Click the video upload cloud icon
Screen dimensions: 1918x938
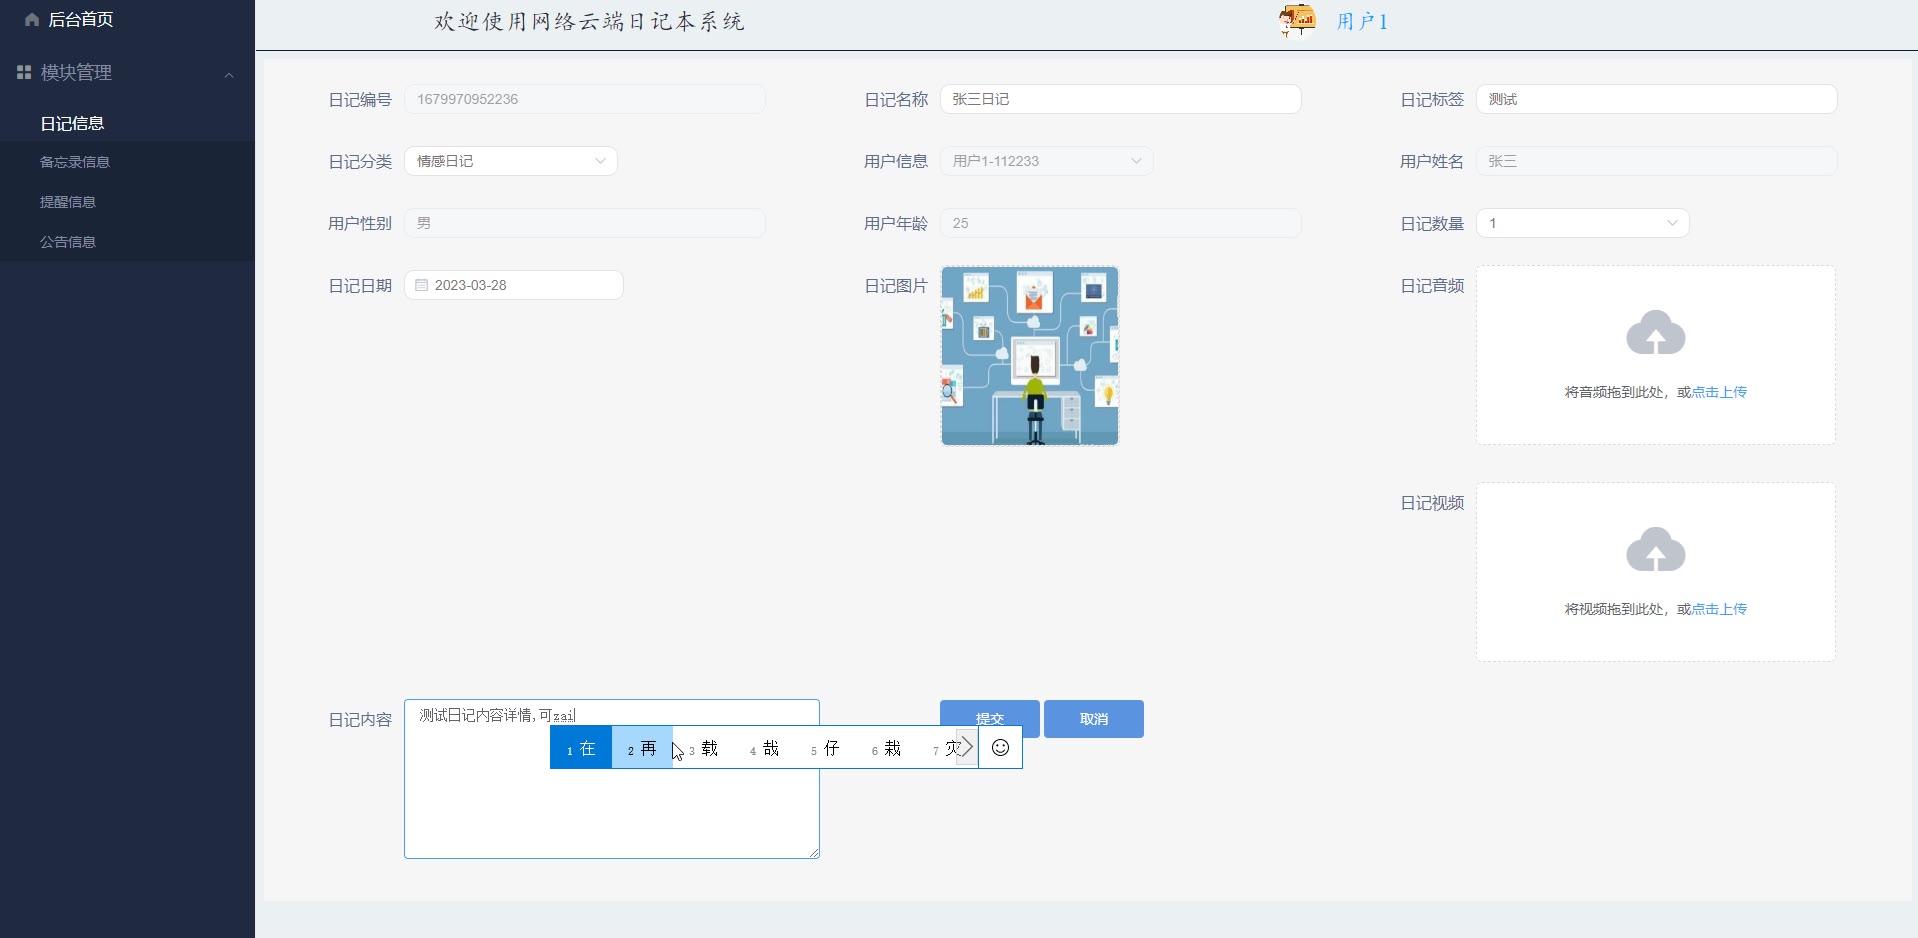[1655, 551]
